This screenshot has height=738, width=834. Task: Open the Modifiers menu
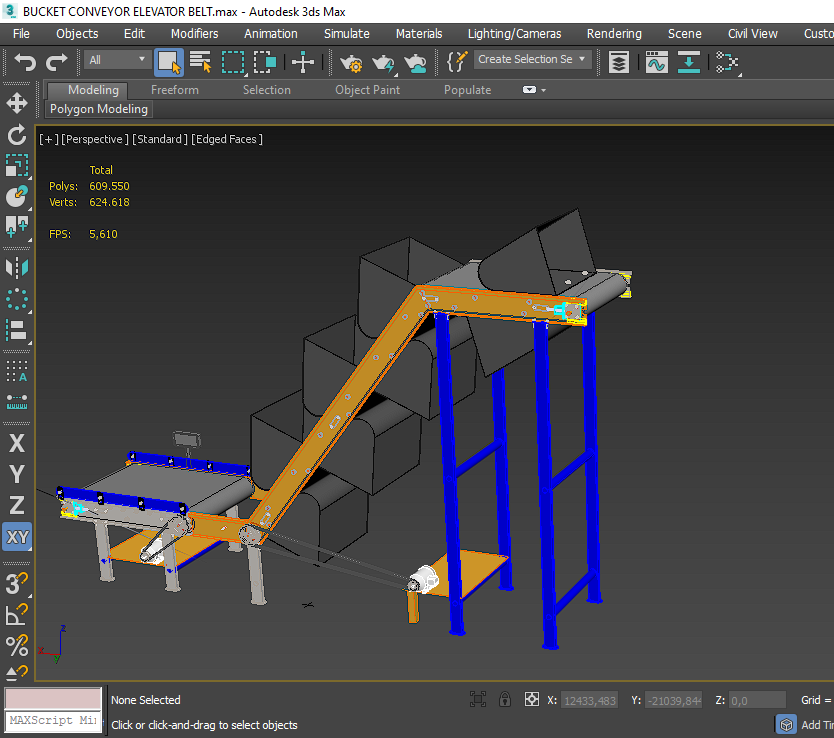click(x=195, y=33)
